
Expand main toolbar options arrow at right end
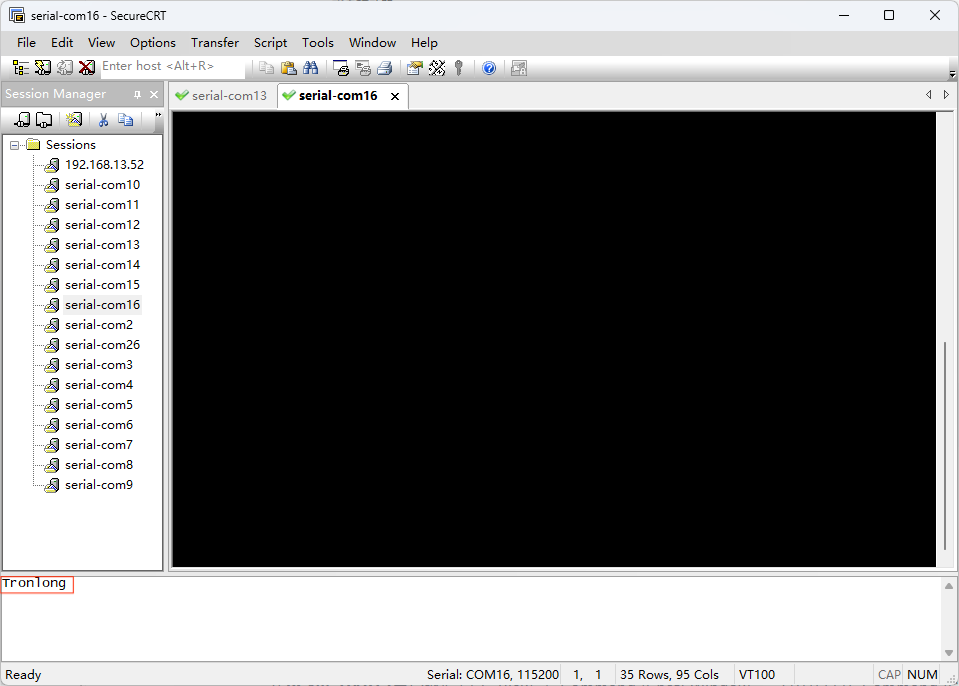[x=951, y=72]
